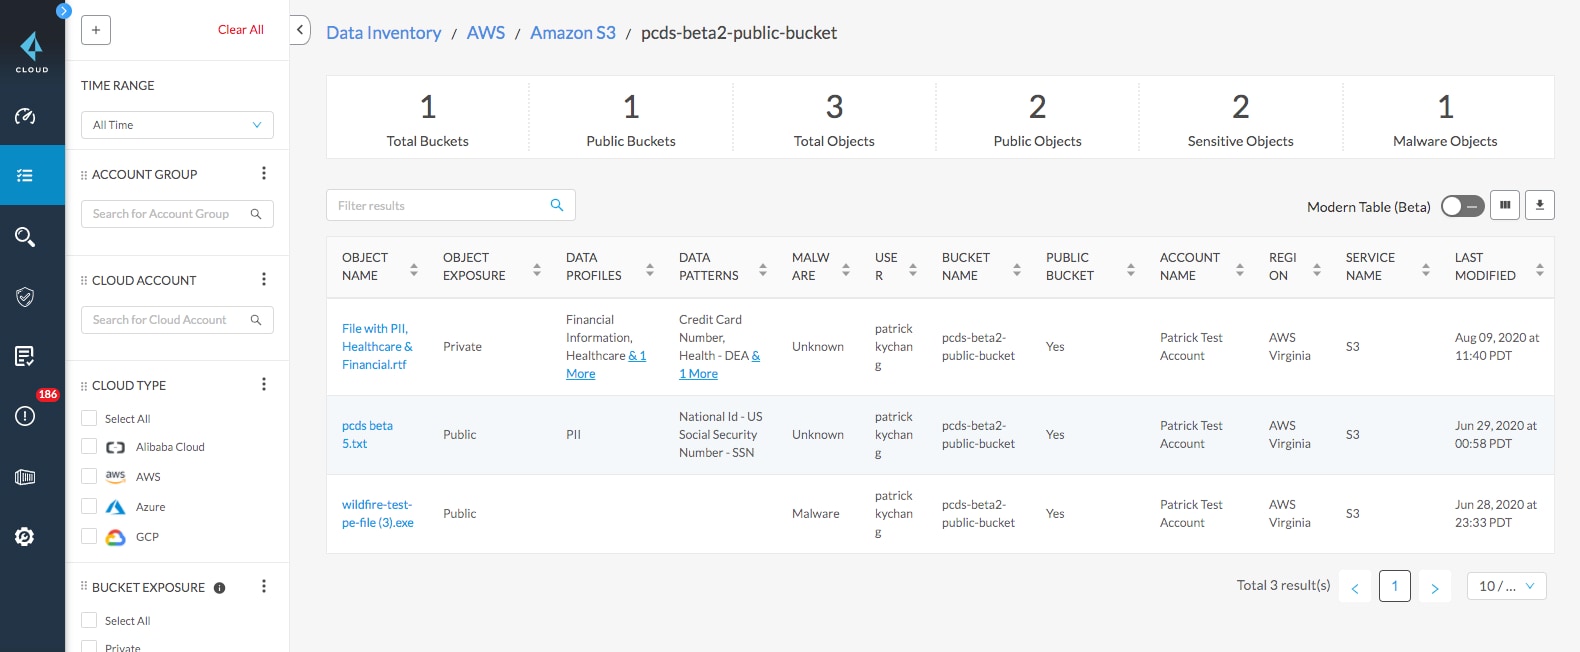Image resolution: width=1580 pixels, height=652 pixels.
Task: Click the add filter plus button
Action: point(96,30)
